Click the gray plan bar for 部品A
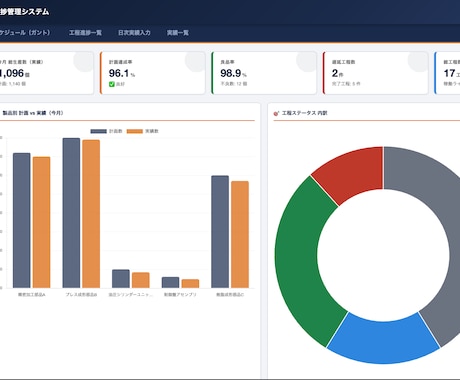This screenshot has height=380, width=460. 22,220
